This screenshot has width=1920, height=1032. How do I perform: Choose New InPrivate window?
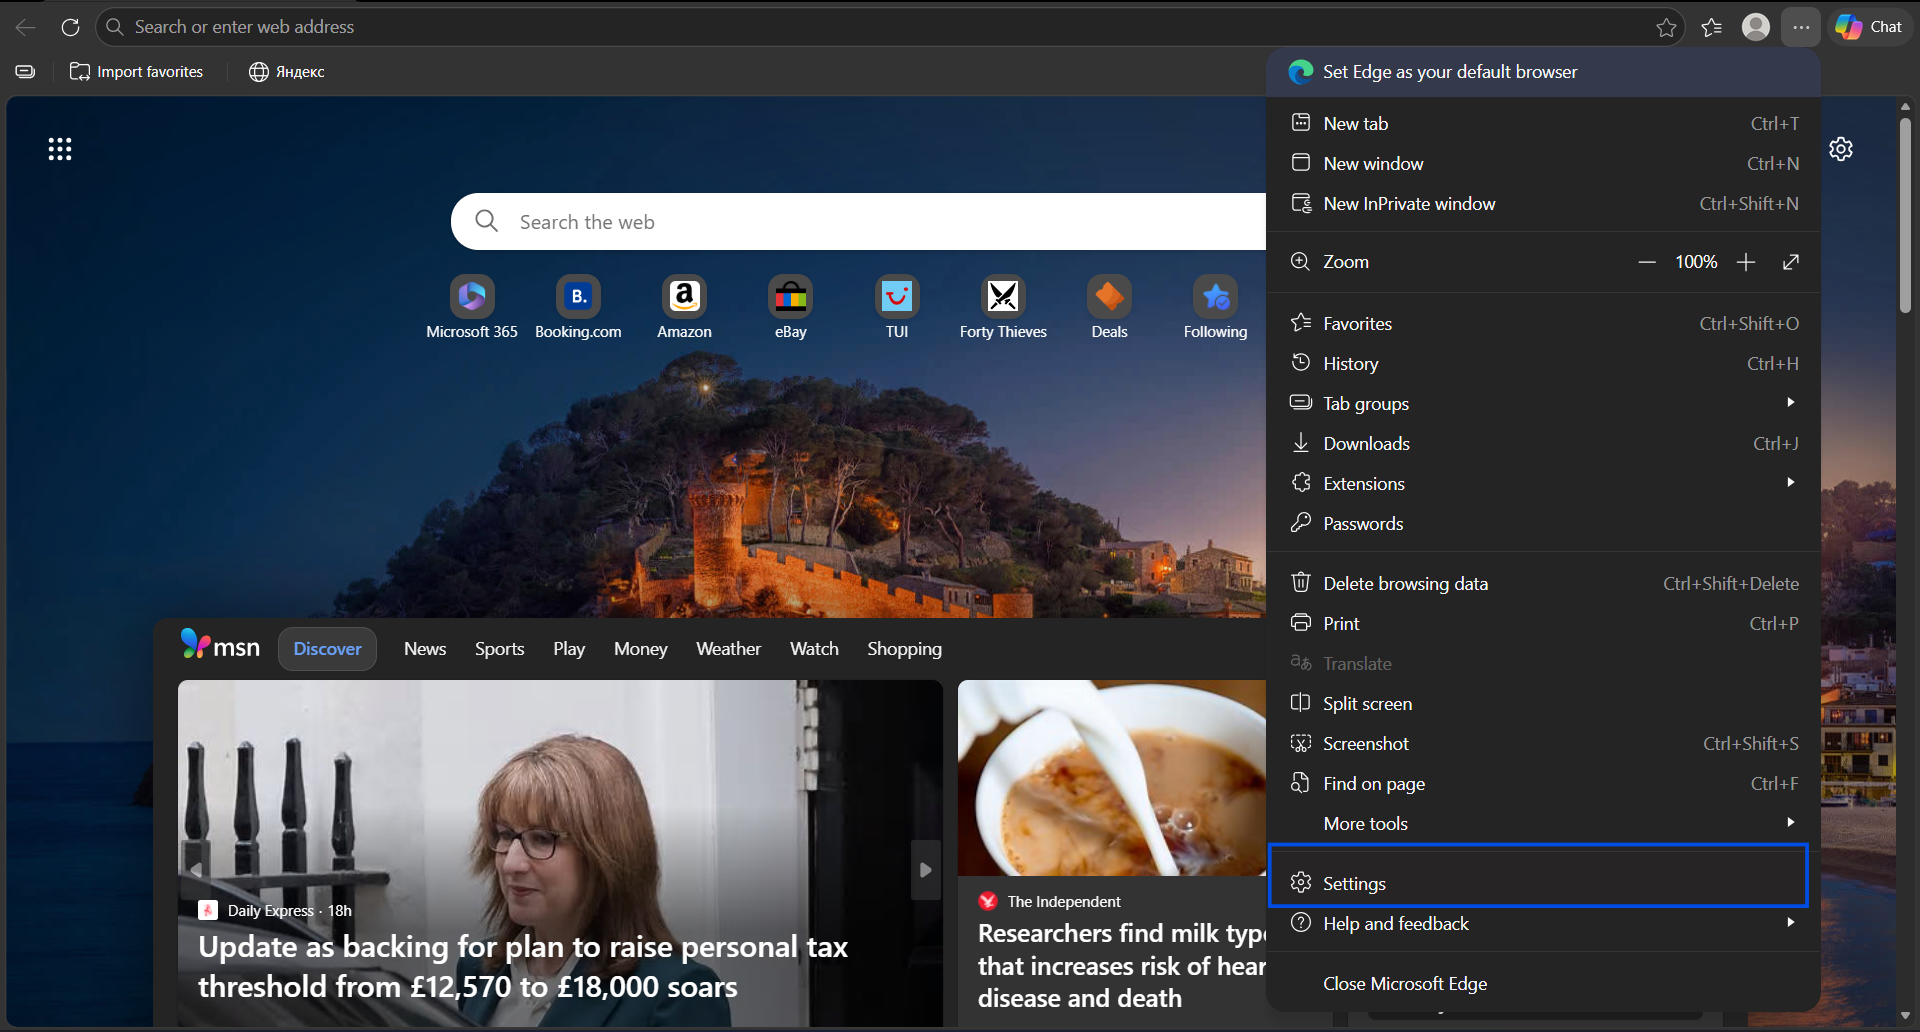(1408, 203)
